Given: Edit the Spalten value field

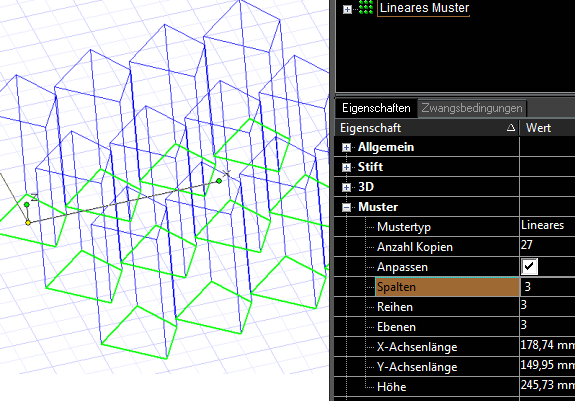Looking at the screenshot, I should click(547, 287).
